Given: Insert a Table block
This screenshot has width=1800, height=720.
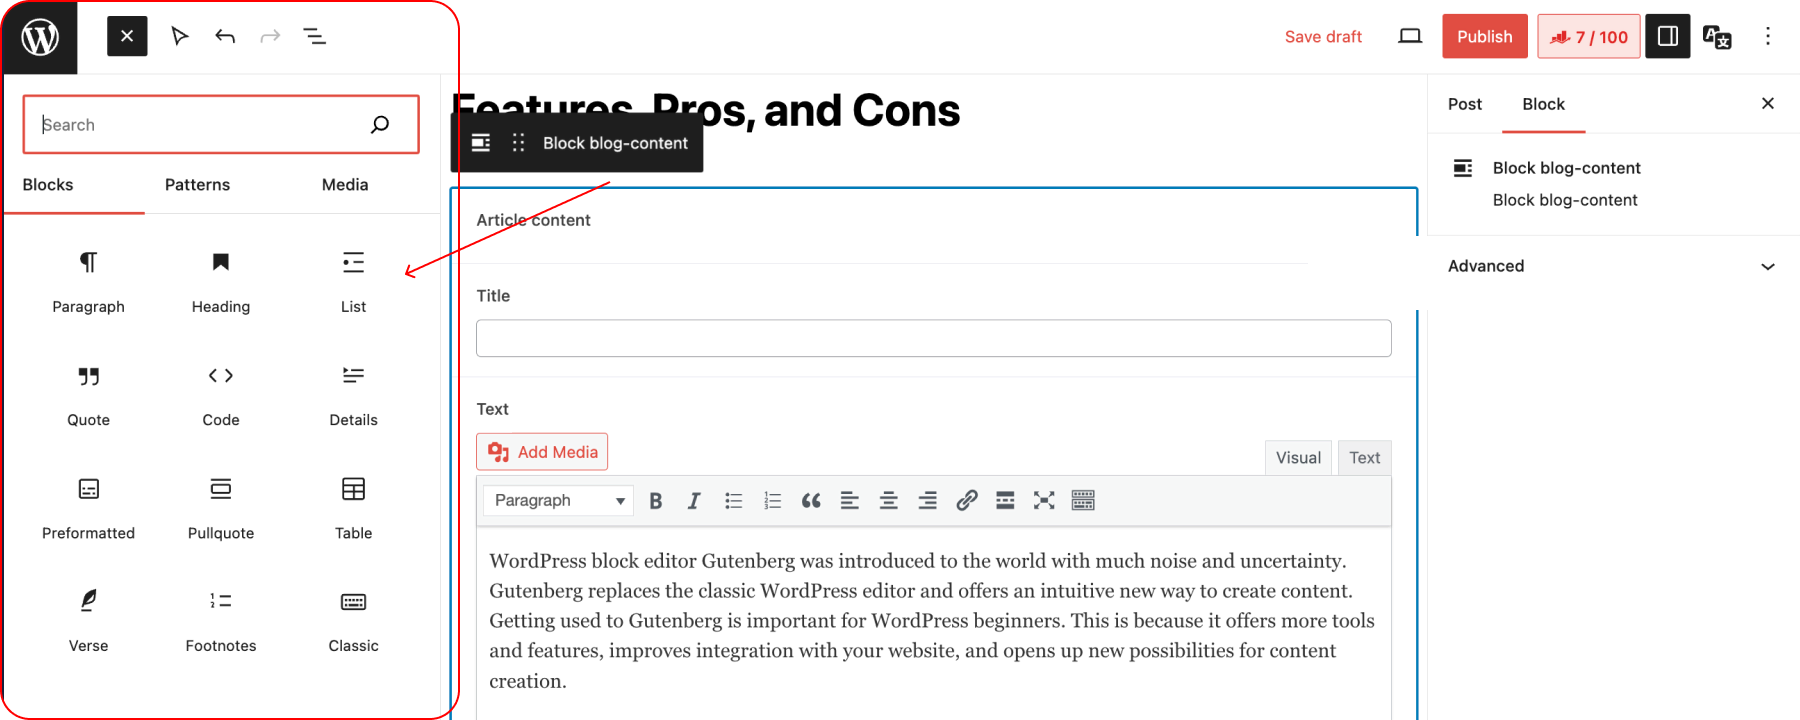Looking at the screenshot, I should (x=353, y=506).
